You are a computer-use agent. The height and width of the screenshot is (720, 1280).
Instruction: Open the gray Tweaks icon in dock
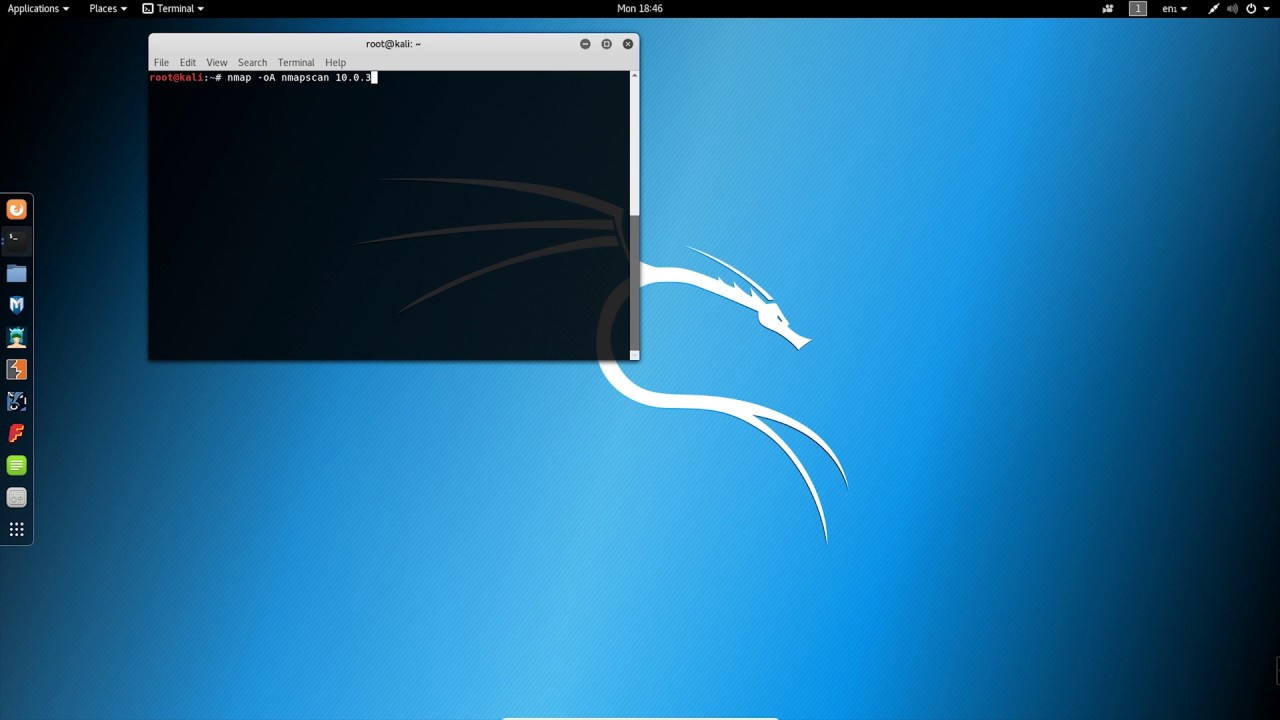click(16, 497)
